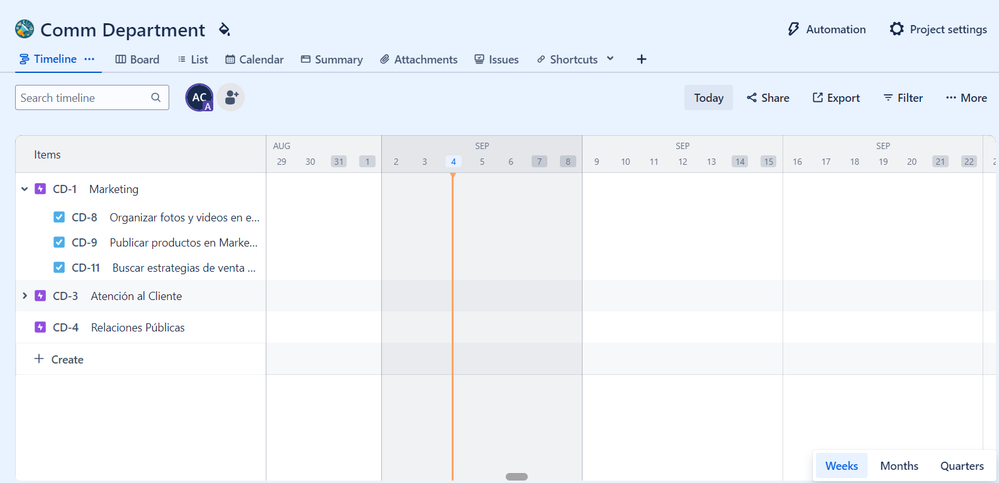The height and width of the screenshot is (483, 999).
Task: Click the CD-3 epic lightning icon
Action: [x=40, y=296]
